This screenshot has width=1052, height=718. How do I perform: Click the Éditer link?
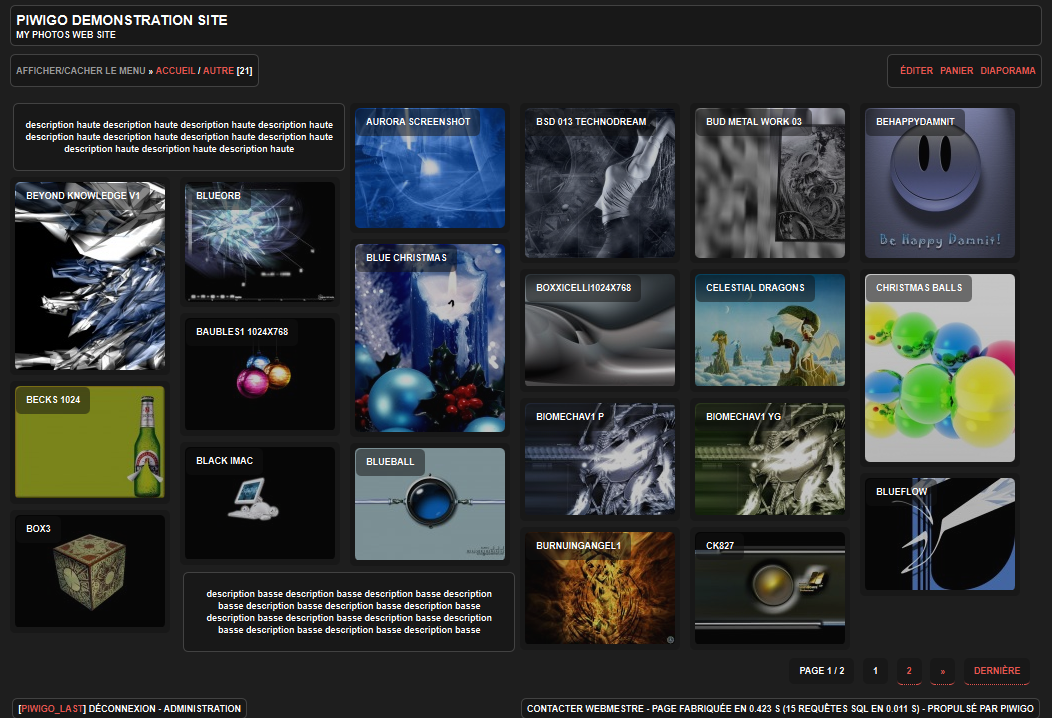(916, 71)
